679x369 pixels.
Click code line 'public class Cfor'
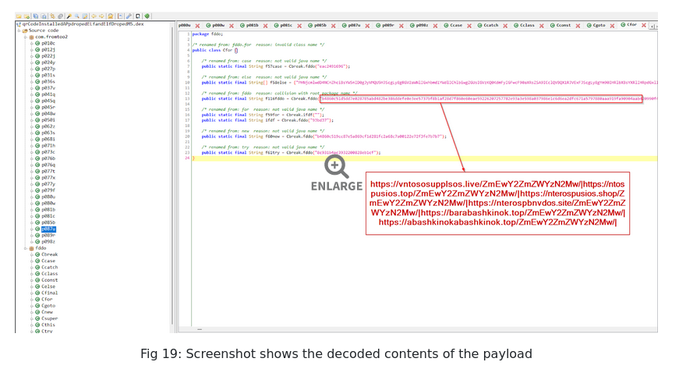coord(214,50)
